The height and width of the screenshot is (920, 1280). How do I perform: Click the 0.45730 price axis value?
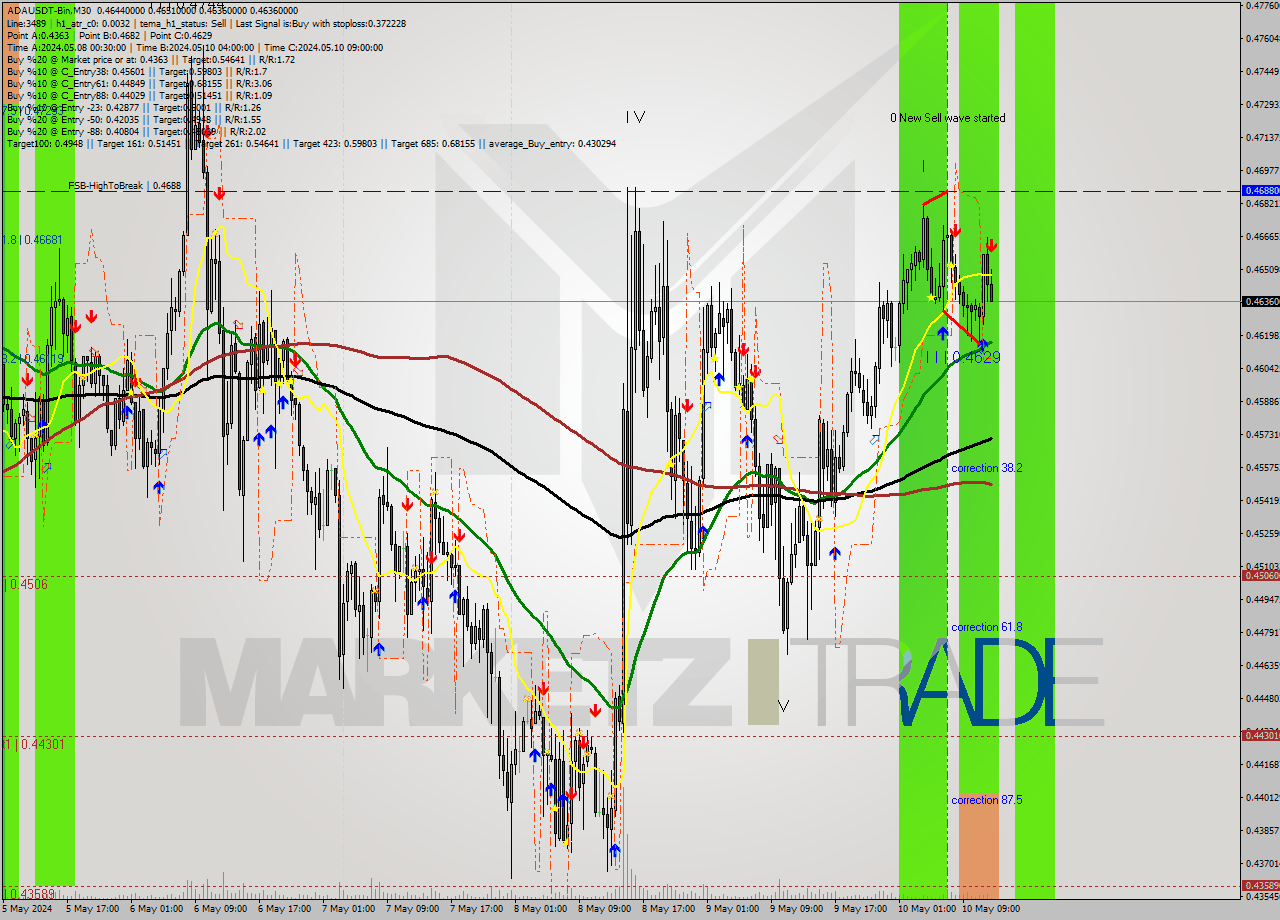click(1262, 434)
